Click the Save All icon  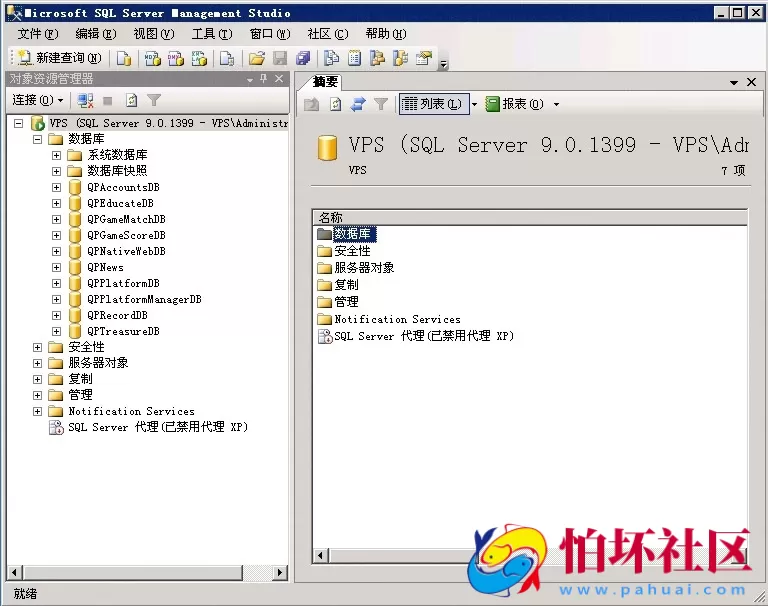pos(303,59)
